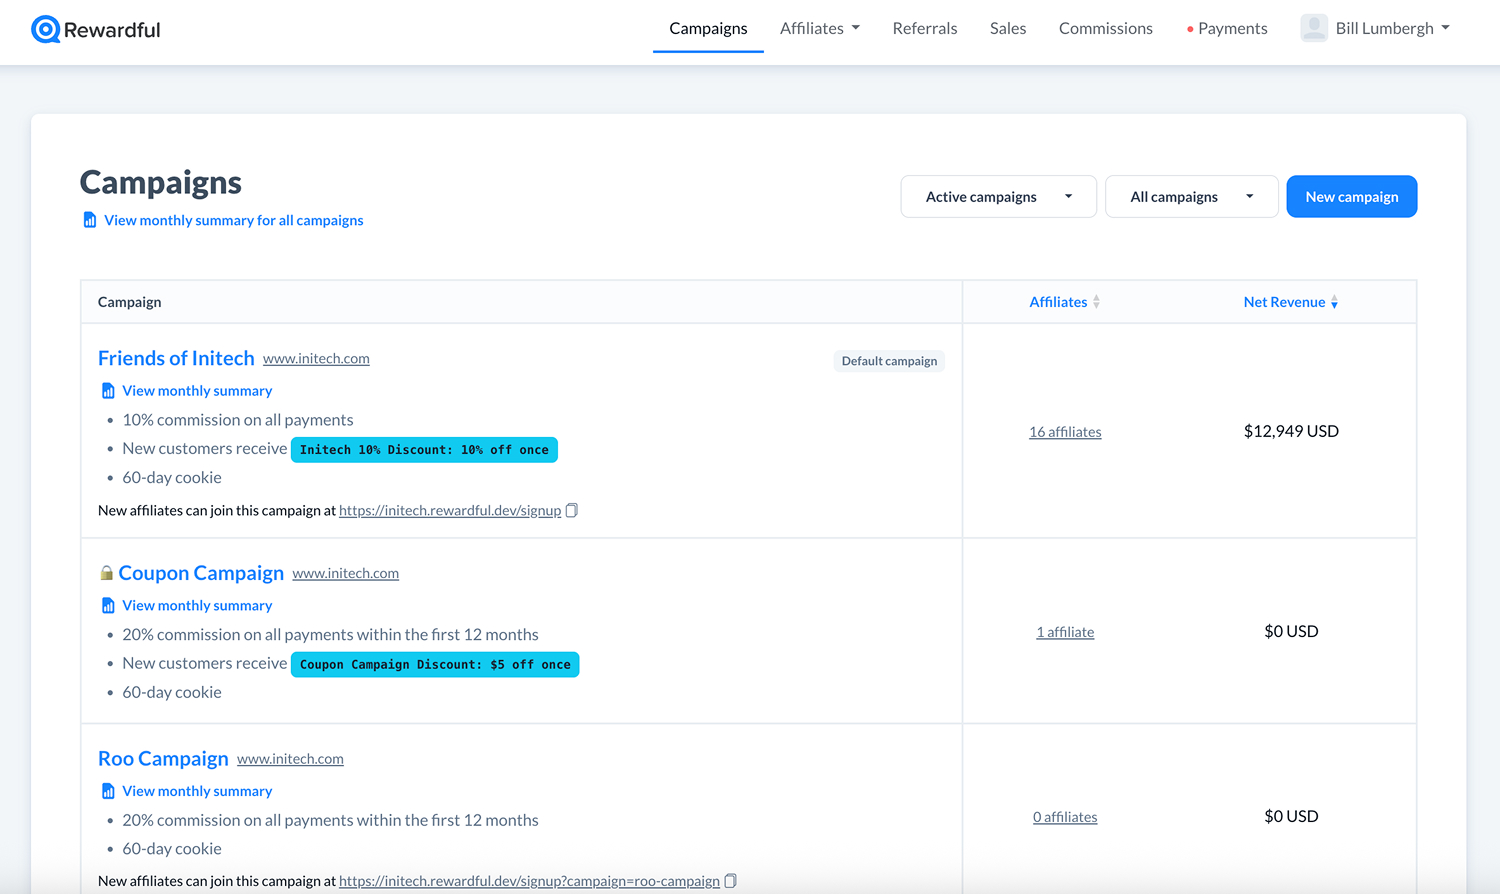Expand the Bill Lumbergh account menu
Image resolution: width=1500 pixels, height=894 pixels.
(x=1392, y=28)
